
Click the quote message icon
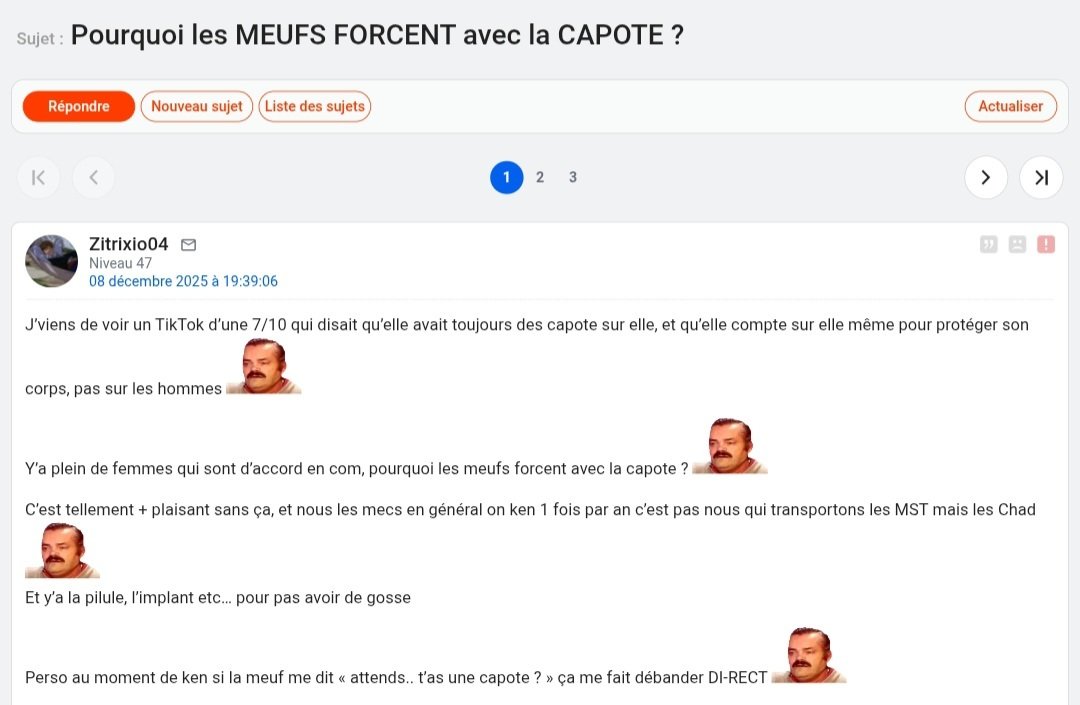(x=989, y=244)
